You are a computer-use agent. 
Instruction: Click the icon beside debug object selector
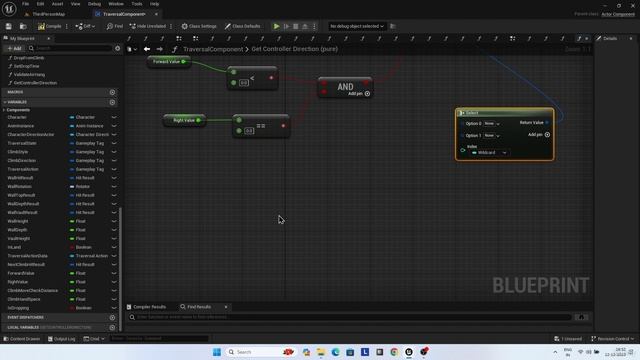(x=393, y=26)
